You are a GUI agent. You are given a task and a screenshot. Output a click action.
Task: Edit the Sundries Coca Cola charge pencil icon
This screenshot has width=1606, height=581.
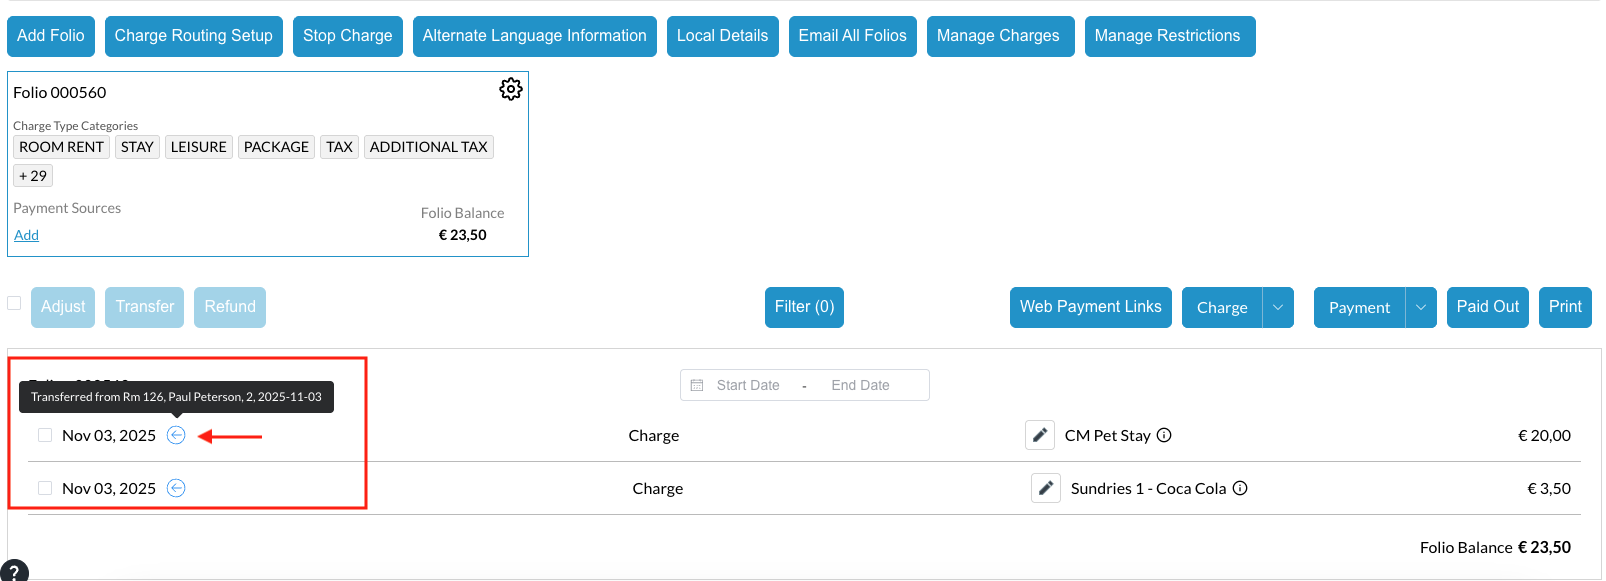click(x=1046, y=488)
